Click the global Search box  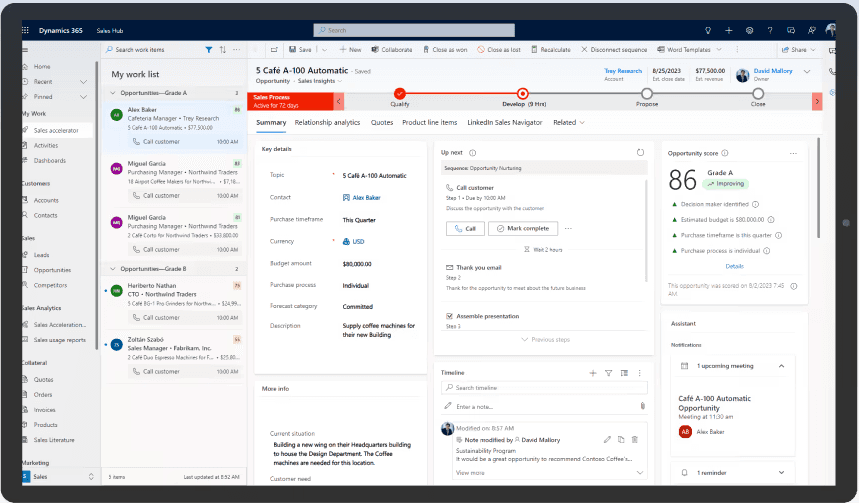[x=414, y=30]
